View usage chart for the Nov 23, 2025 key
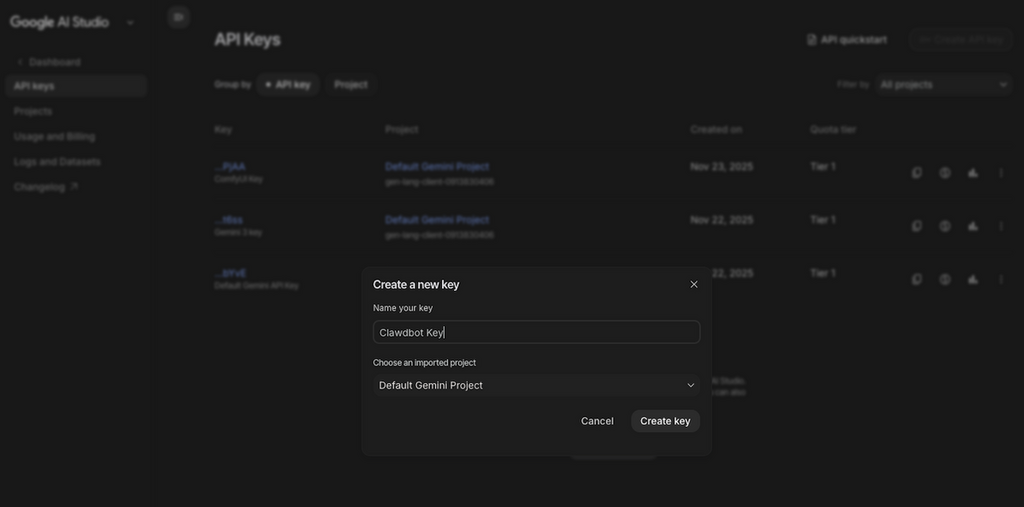 973,172
